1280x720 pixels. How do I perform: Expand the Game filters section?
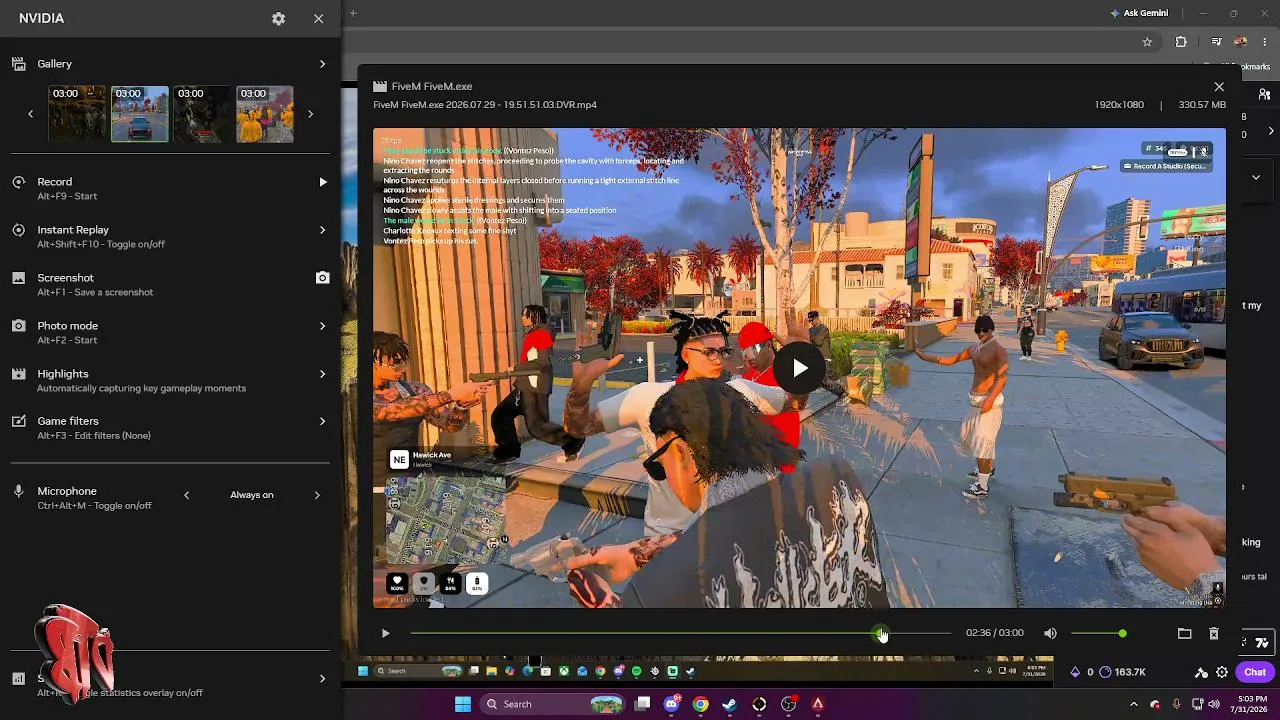322,421
